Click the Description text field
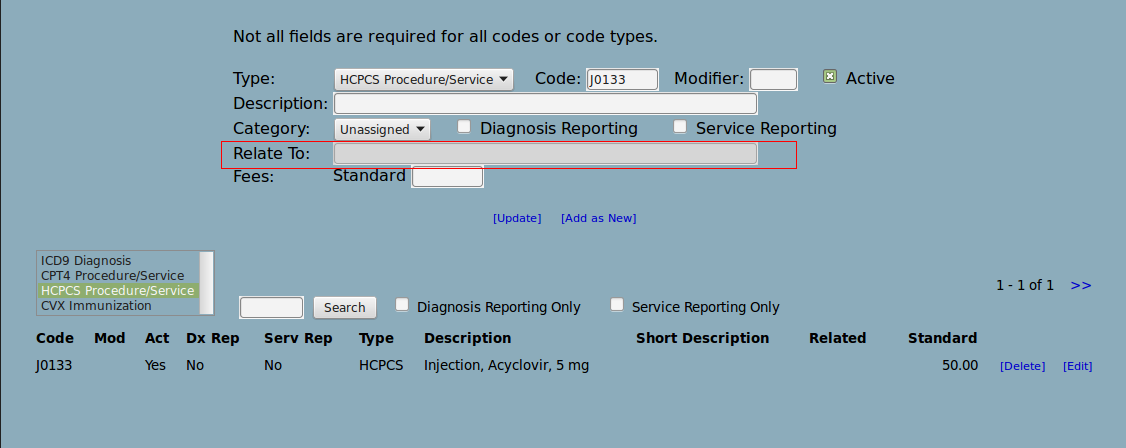The width and height of the screenshot is (1126, 448). point(546,103)
